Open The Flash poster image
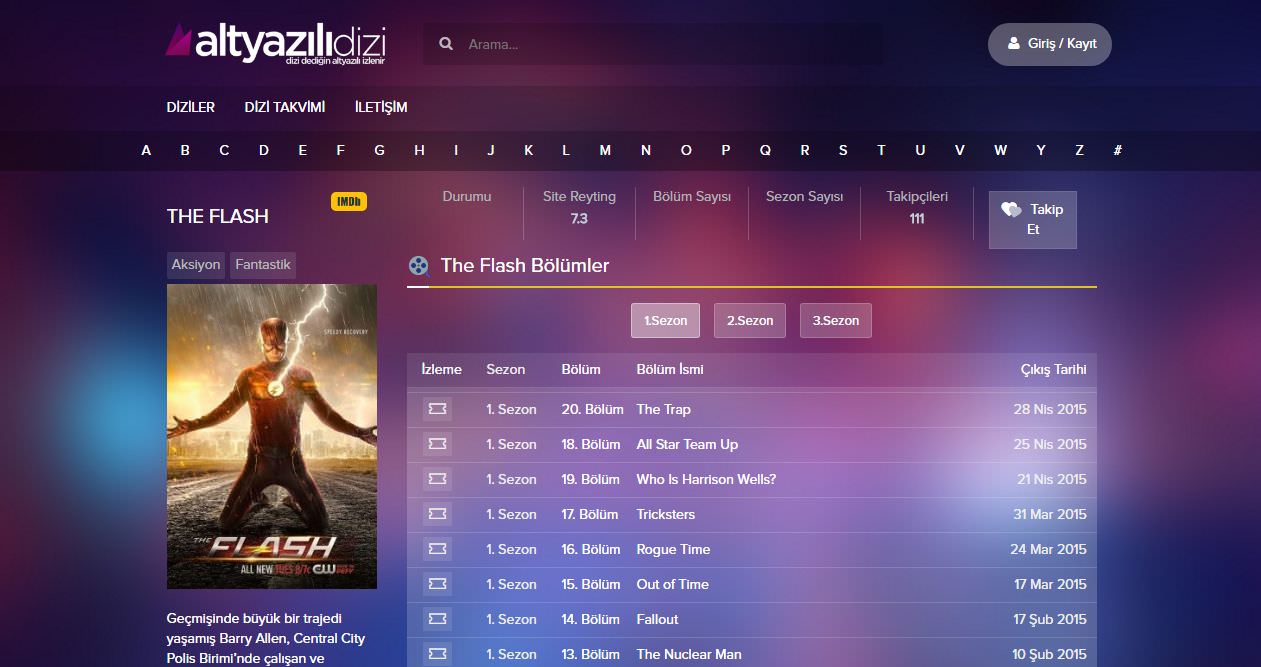The height and width of the screenshot is (667, 1261). coord(272,437)
